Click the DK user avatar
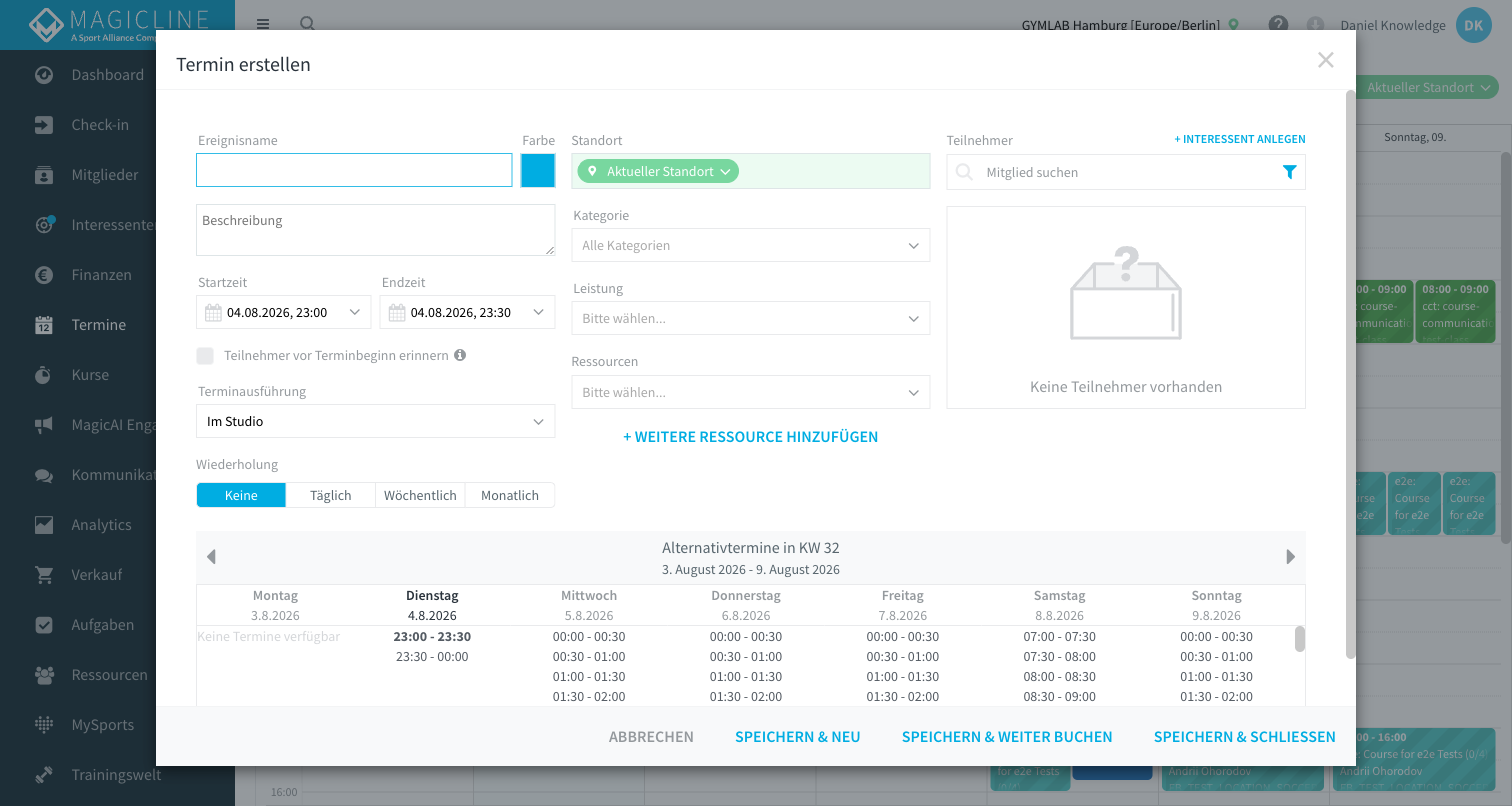The image size is (1512, 806). (1473, 25)
